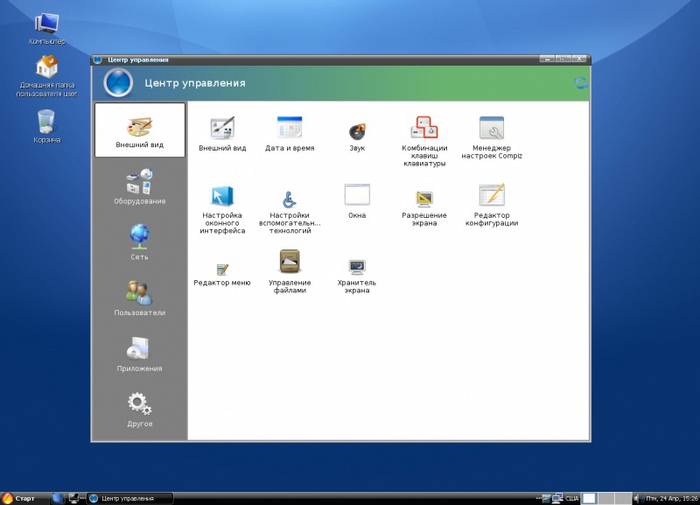Select the Пользователи category in sidebar
Screen dimensions: 700x505
139,298
